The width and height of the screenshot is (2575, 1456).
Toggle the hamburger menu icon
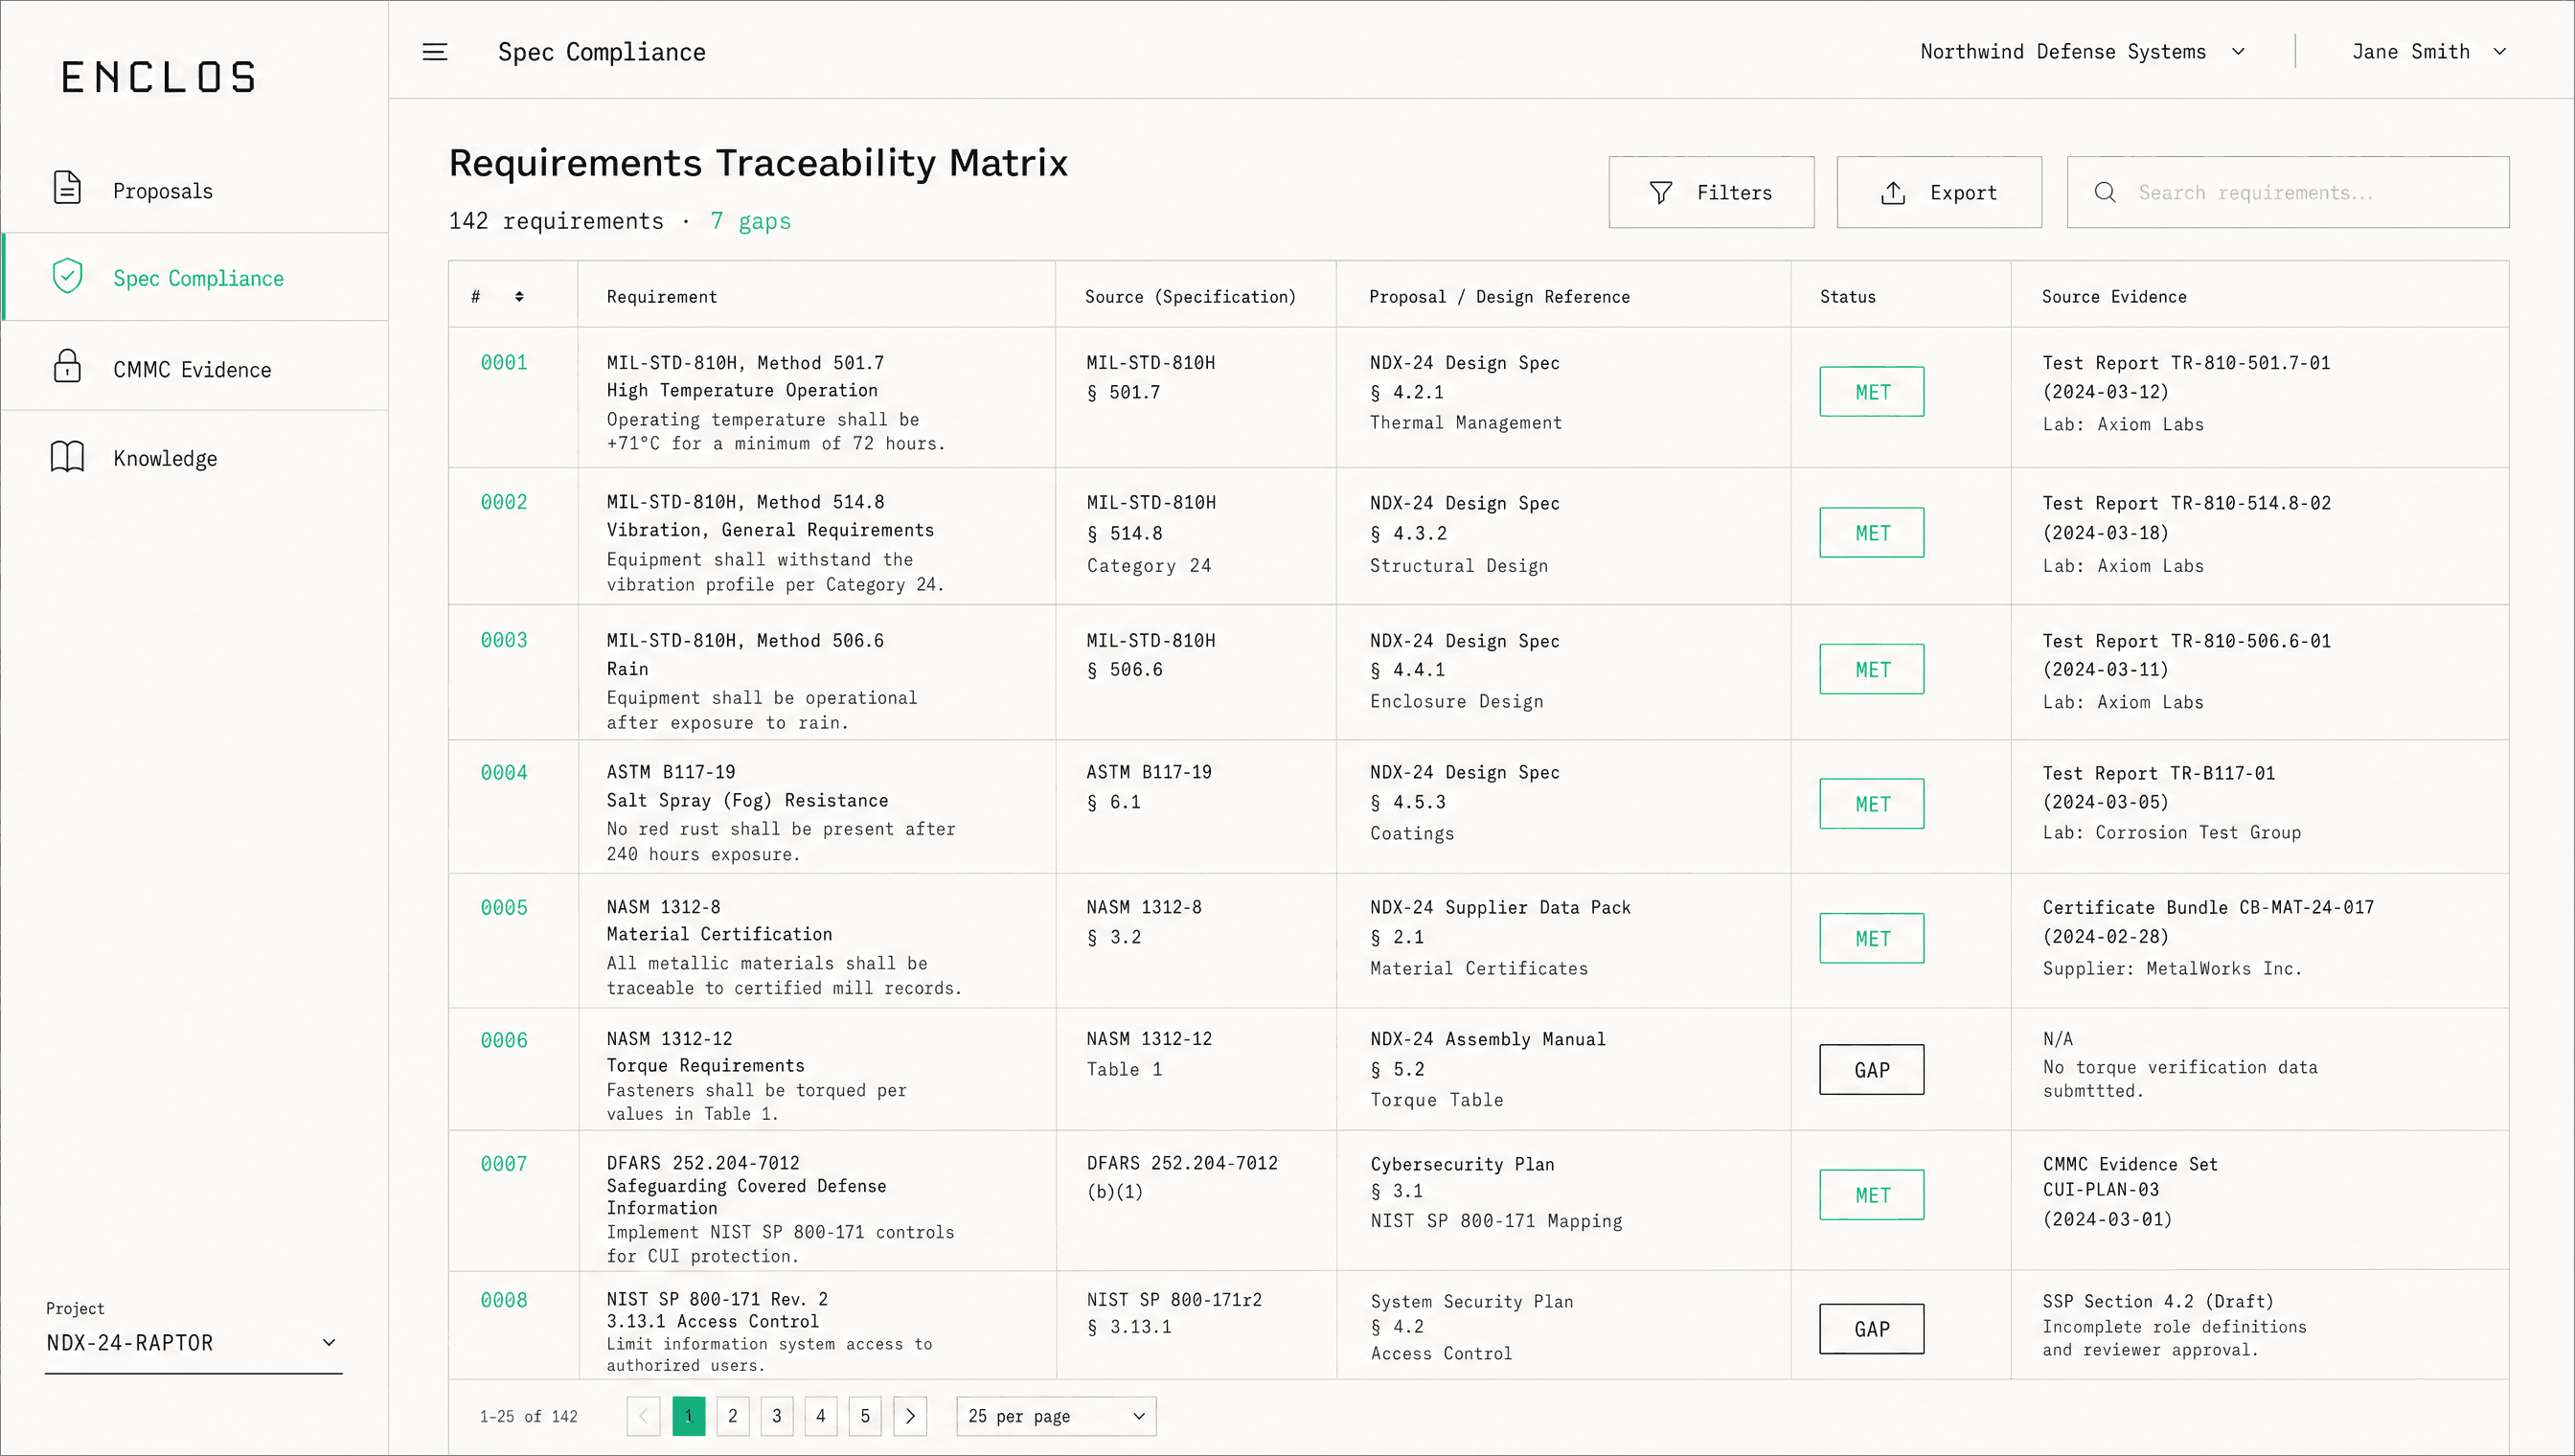coord(434,52)
